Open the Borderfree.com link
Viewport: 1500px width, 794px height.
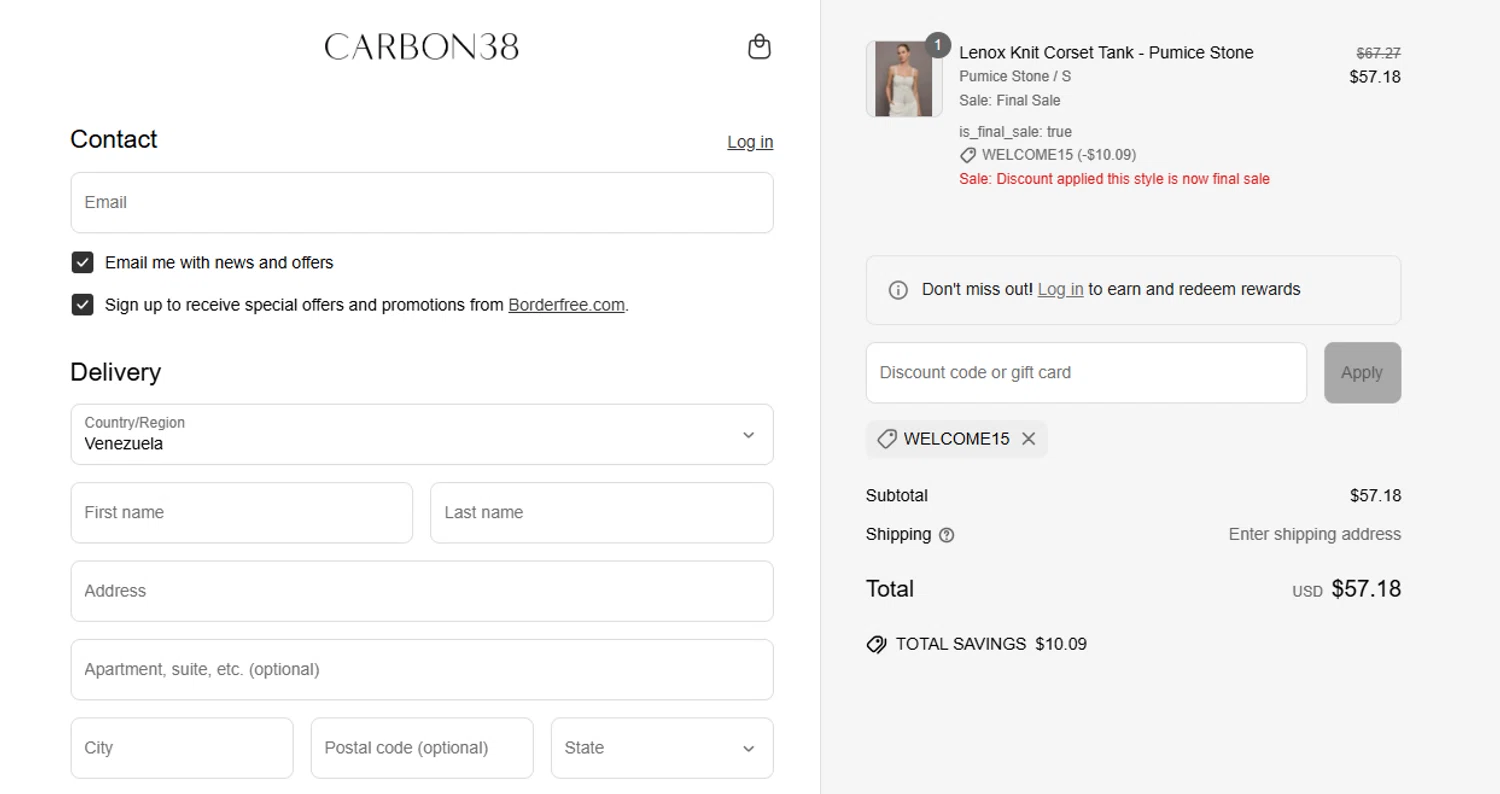566,305
